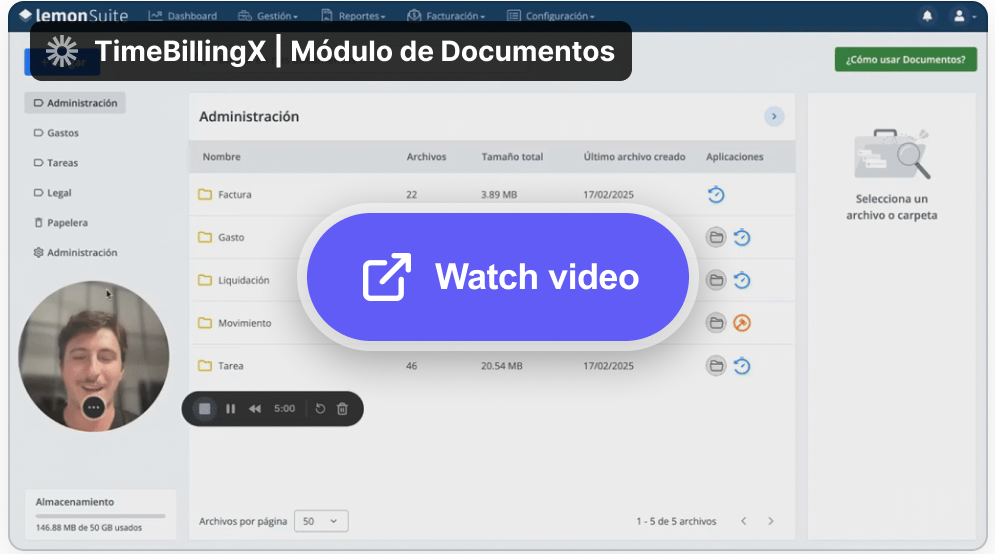
Task: Click the gray folder app icon in Tarea row
Action: coord(716,366)
